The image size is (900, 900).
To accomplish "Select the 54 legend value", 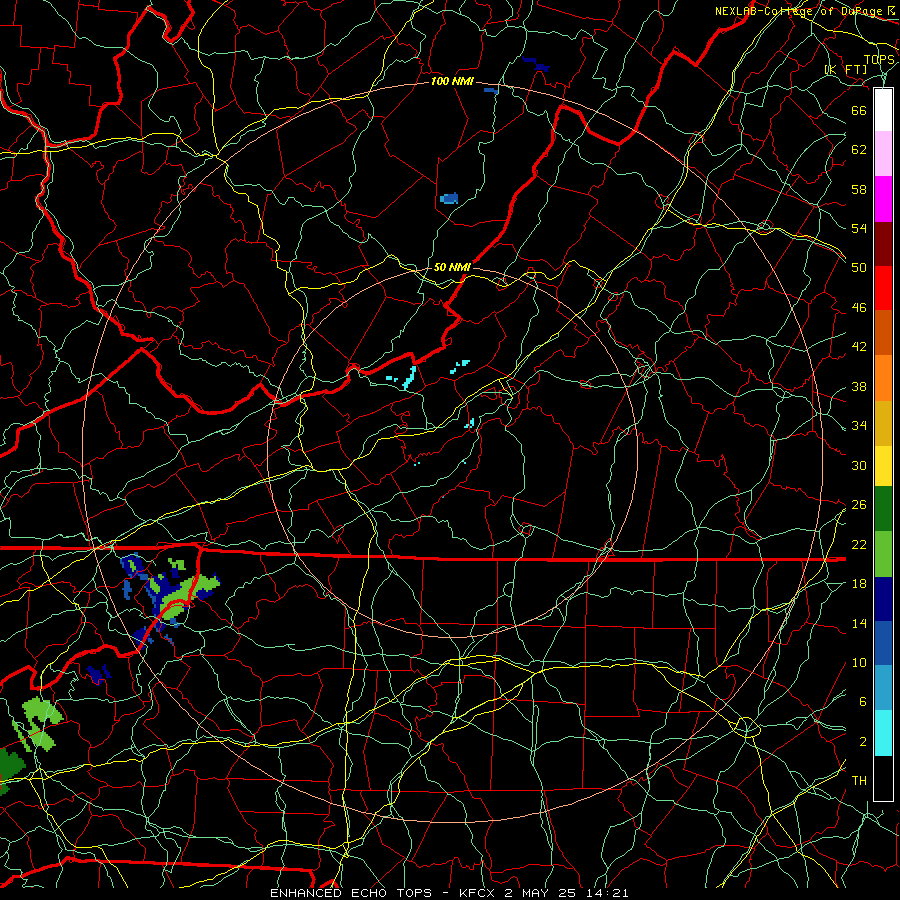I will coord(859,228).
